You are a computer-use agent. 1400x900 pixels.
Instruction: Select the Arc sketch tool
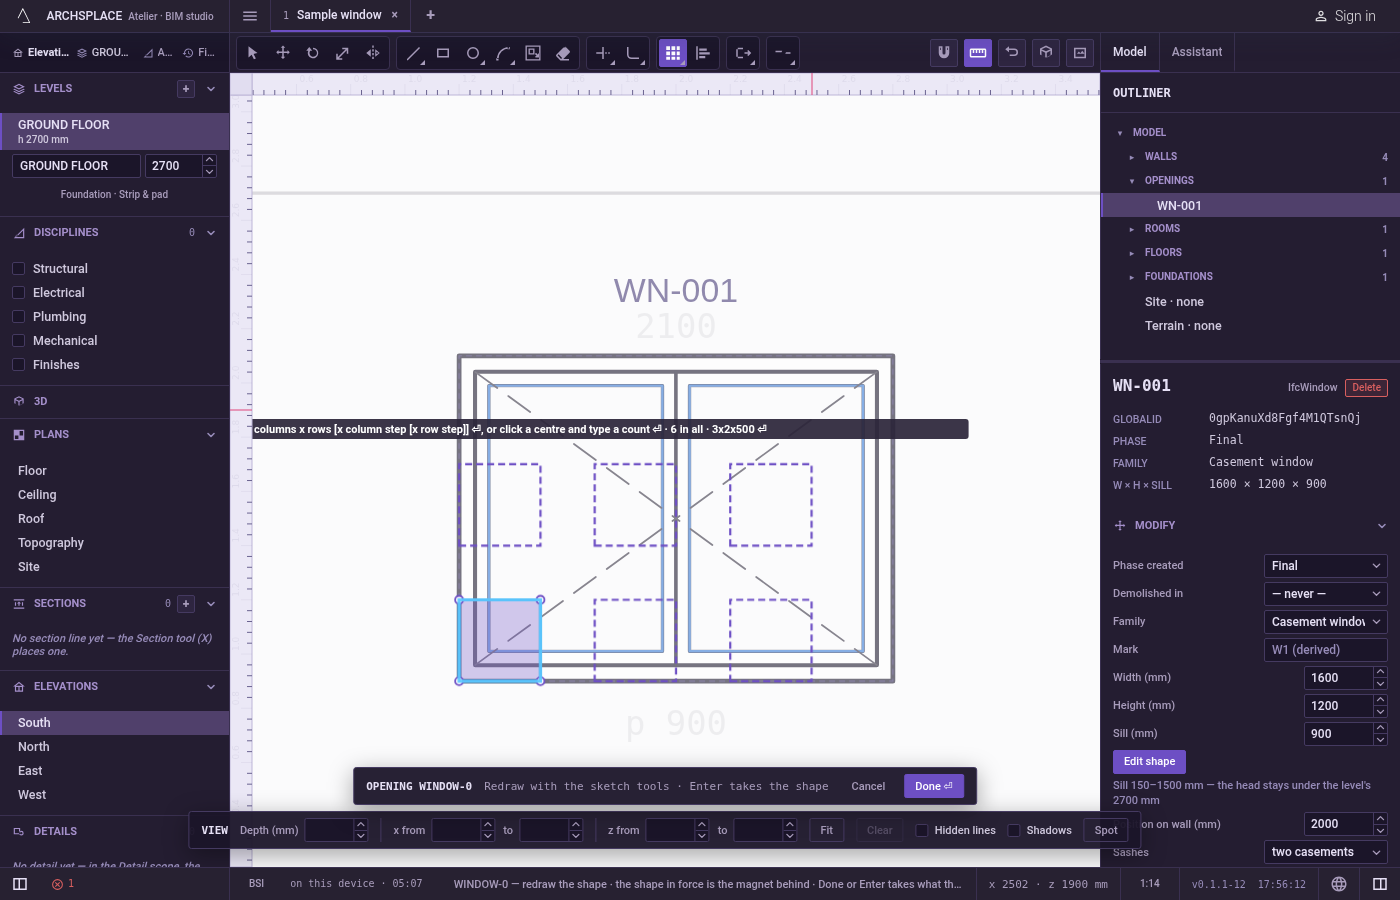point(503,53)
